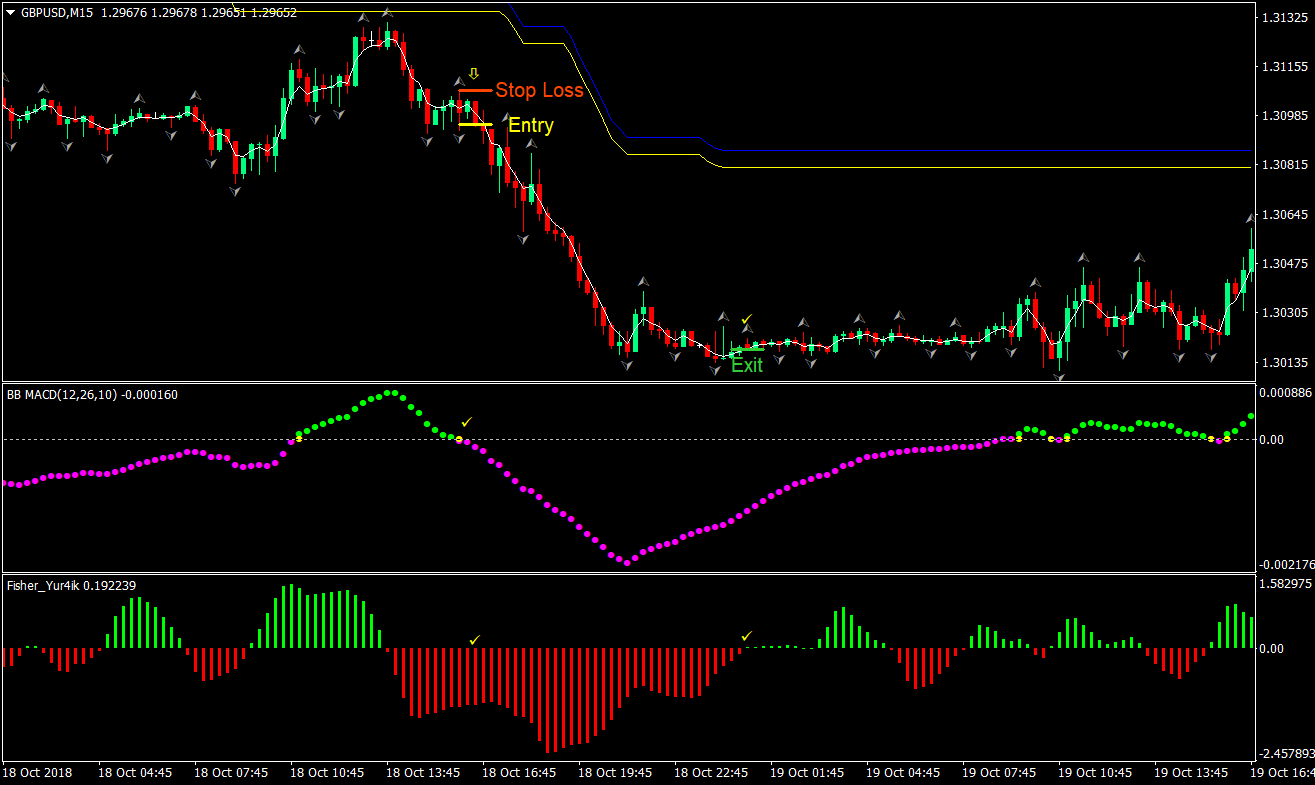
Task: Click the Stop Loss text label
Action: [x=541, y=90]
